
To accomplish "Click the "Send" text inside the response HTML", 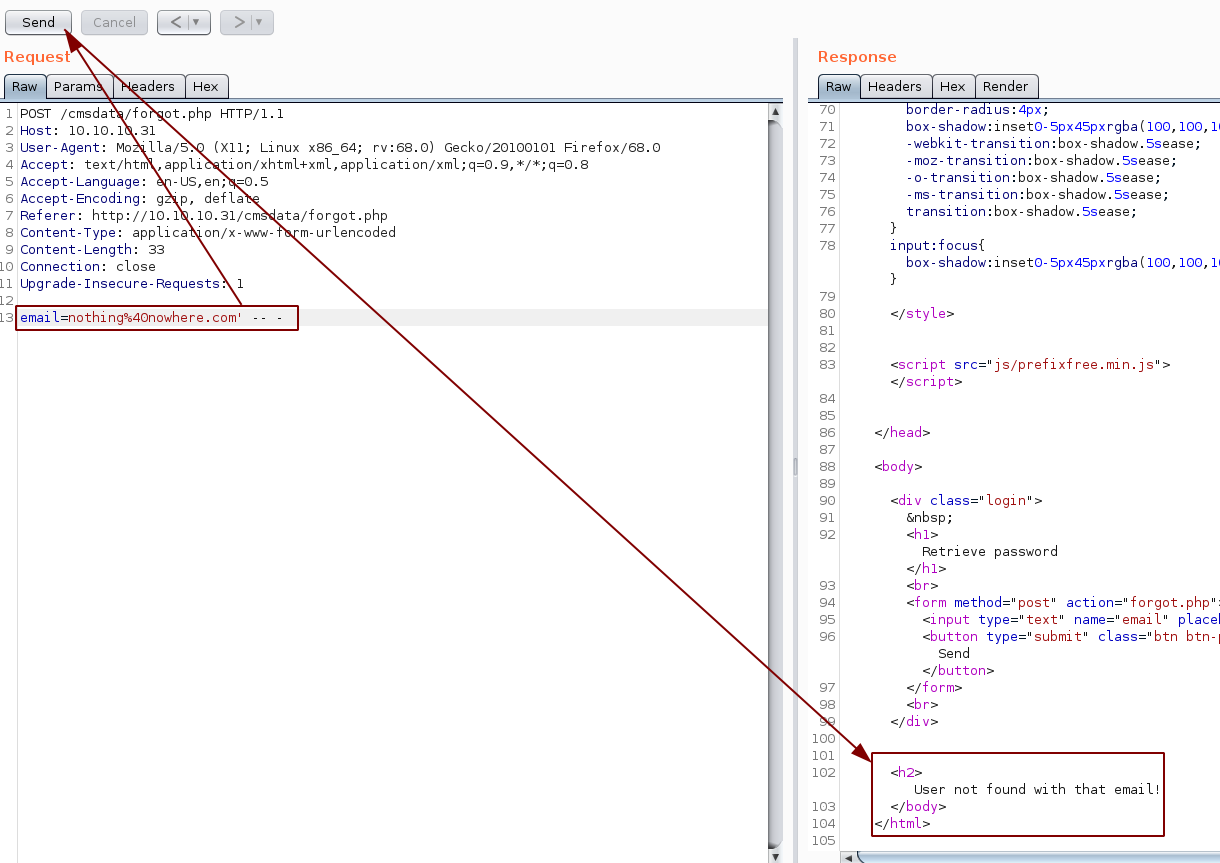I will point(954,654).
